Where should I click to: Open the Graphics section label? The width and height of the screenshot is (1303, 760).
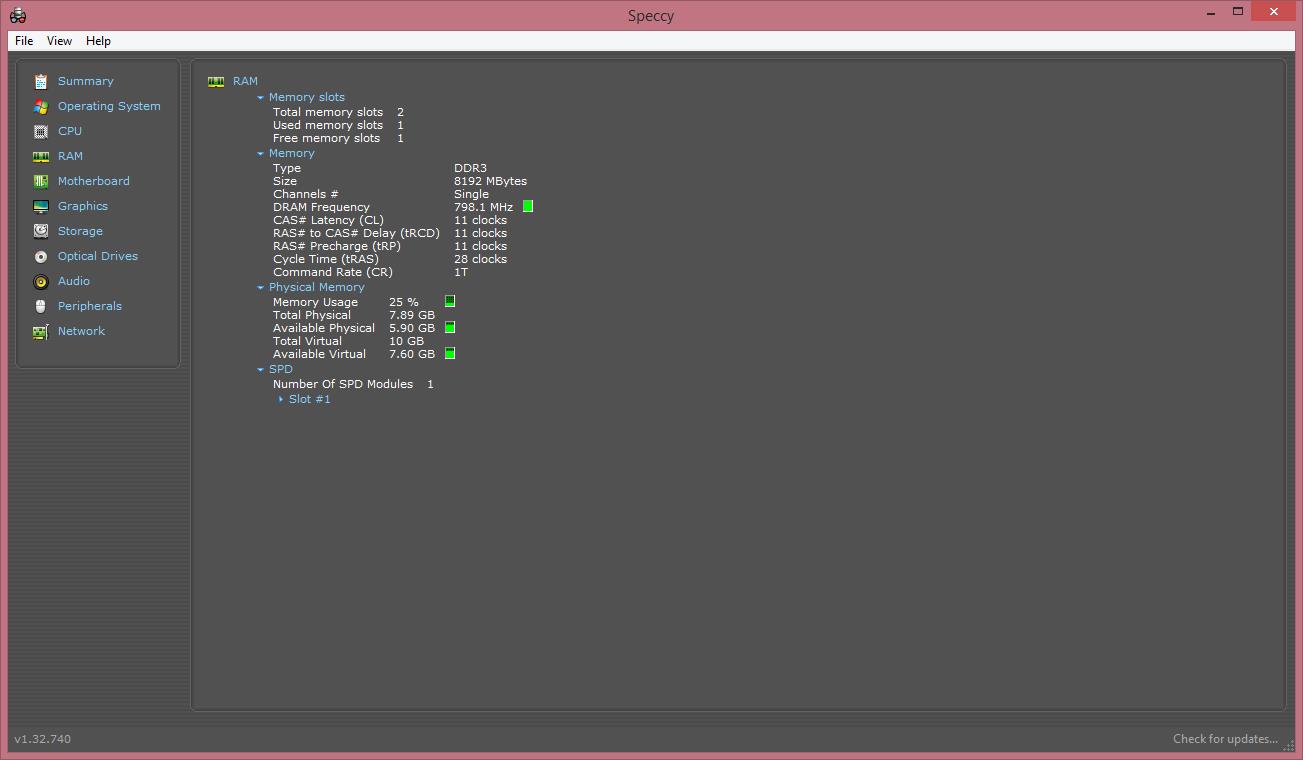(x=82, y=206)
